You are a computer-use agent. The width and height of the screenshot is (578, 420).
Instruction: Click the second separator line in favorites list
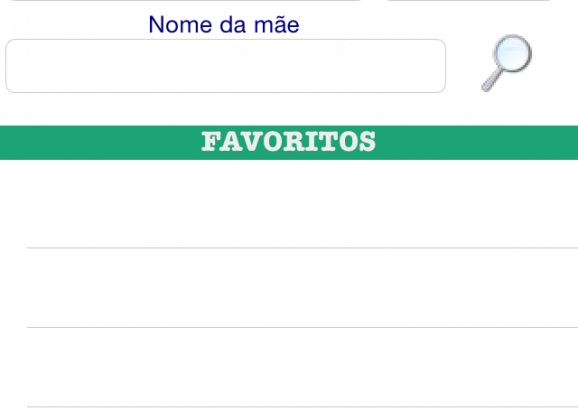pos(302,327)
